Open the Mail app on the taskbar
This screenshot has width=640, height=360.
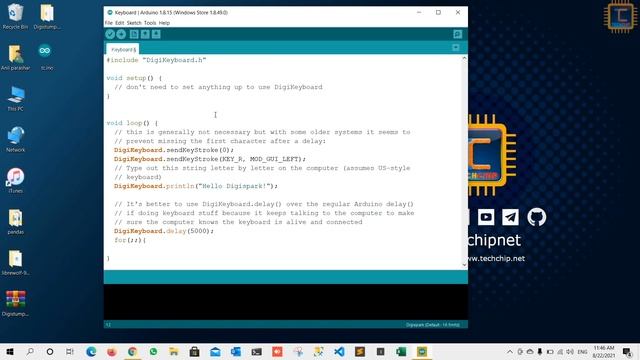point(215,351)
